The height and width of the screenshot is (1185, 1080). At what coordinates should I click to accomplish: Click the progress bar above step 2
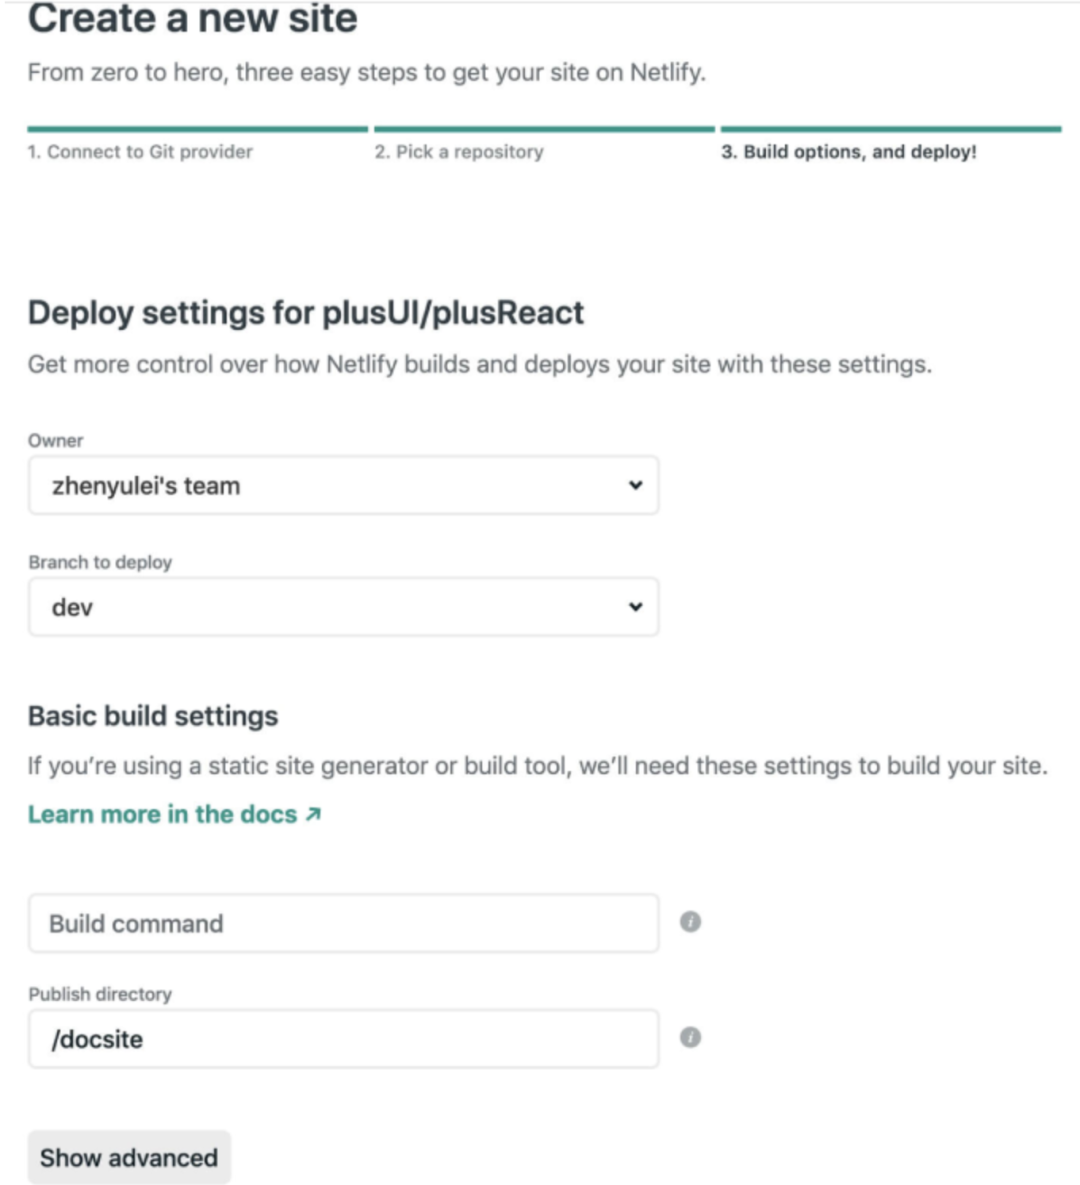[x=544, y=129]
